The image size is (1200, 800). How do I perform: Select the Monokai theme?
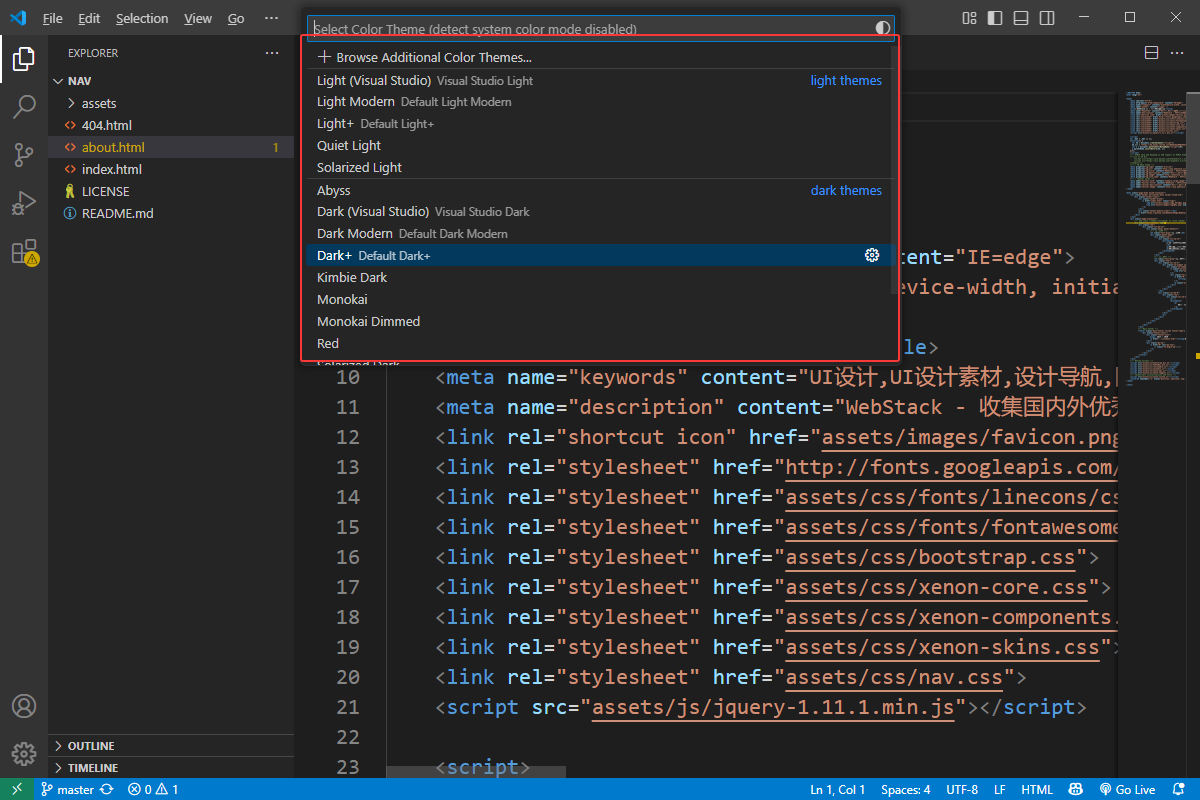click(342, 300)
